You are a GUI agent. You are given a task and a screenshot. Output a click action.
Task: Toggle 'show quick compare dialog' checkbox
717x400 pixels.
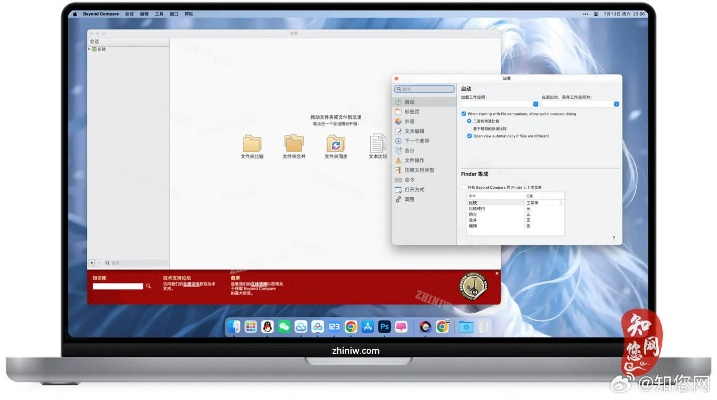[x=464, y=113]
